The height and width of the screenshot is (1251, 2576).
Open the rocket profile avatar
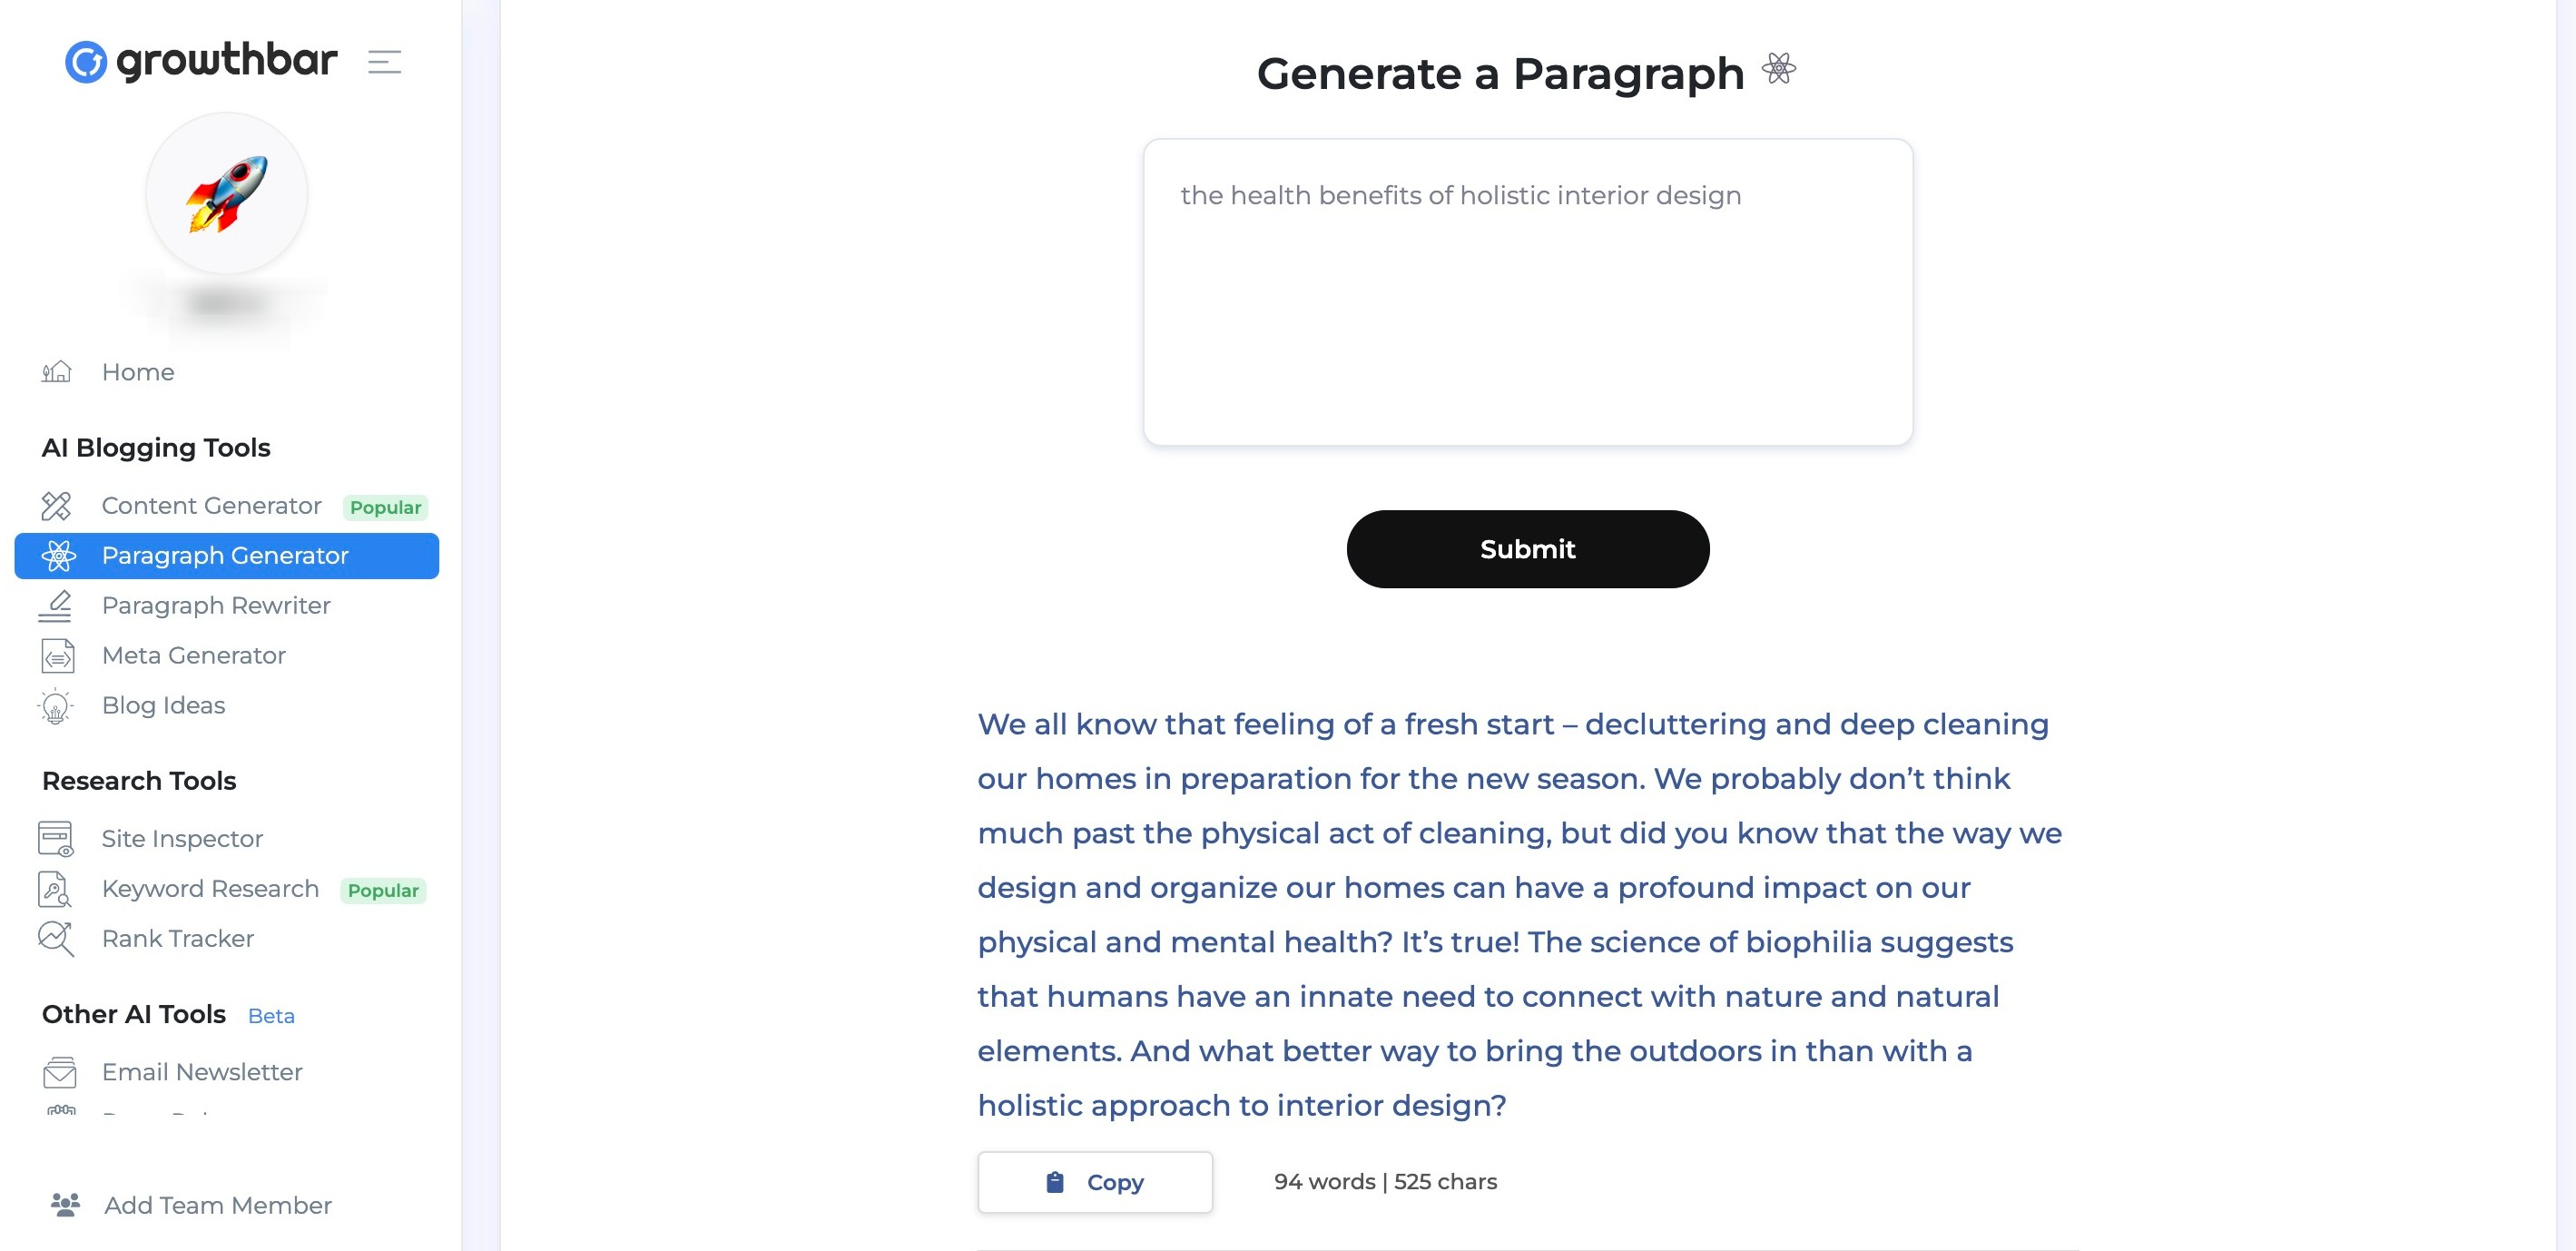pos(227,193)
